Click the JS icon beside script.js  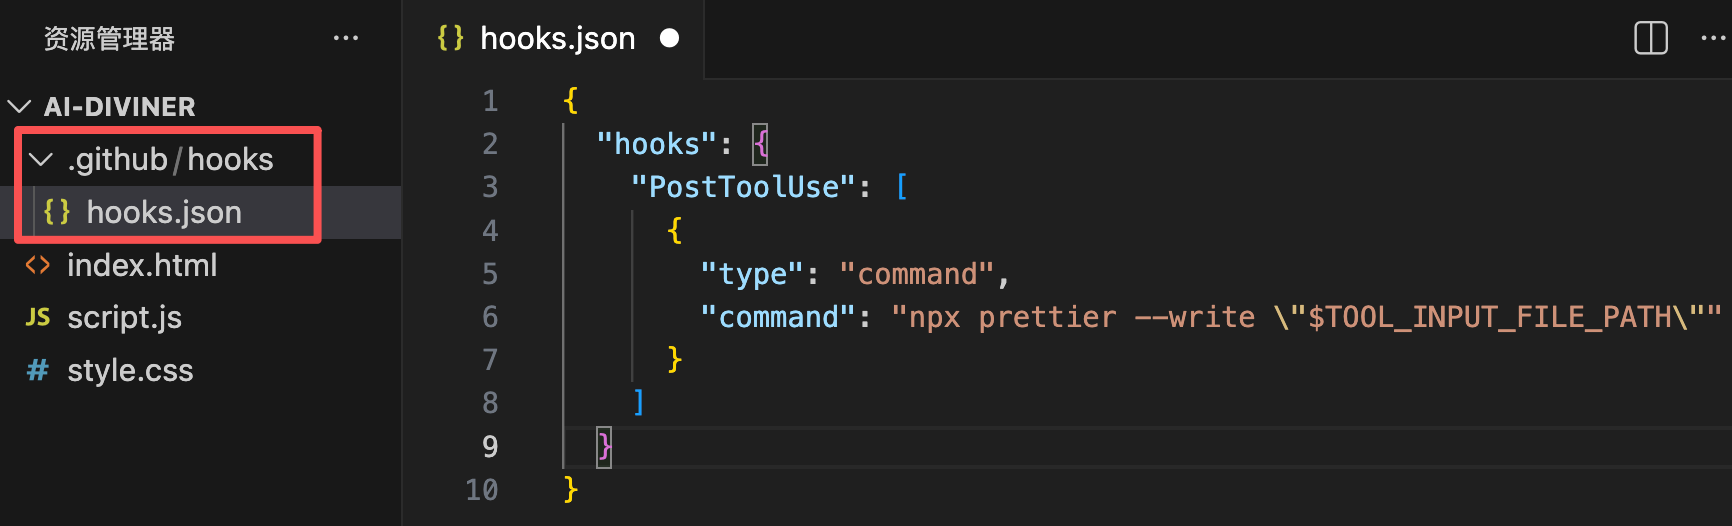point(38,317)
